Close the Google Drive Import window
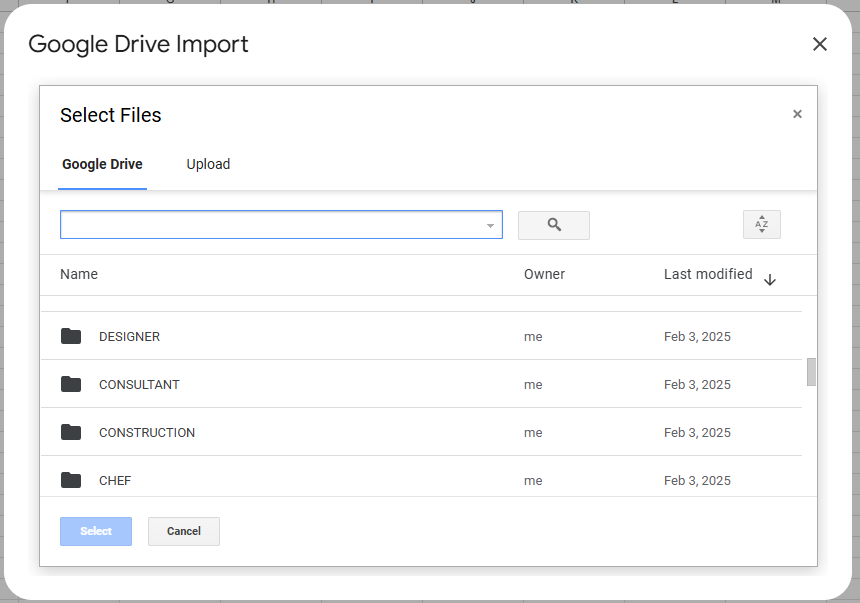Image resolution: width=860 pixels, height=603 pixels. [820, 44]
